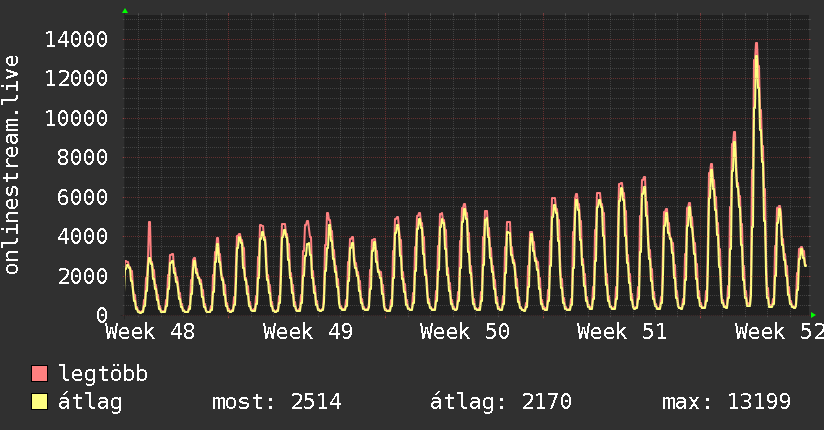Click the 6000 y-axis label
This screenshot has width=824, height=430.
83,197
